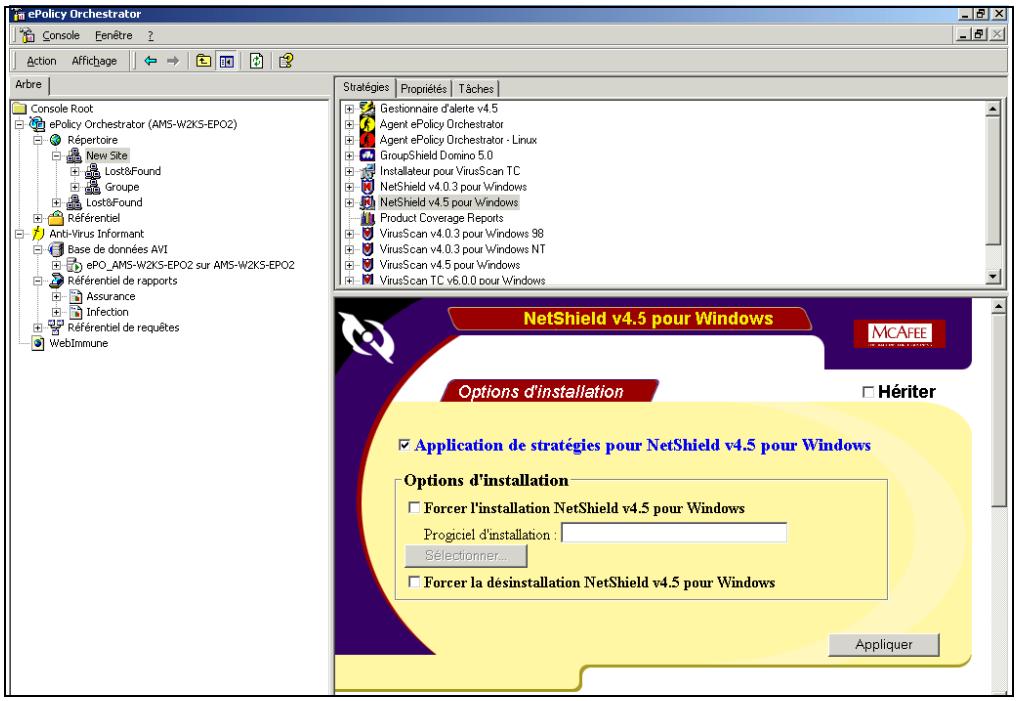Click the help toolbar icon
Image resolution: width=1020 pixels, height=701 pixels.
[286, 61]
